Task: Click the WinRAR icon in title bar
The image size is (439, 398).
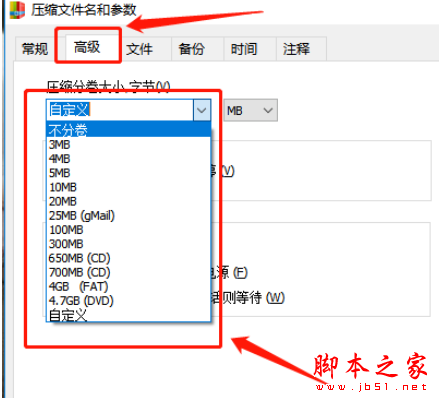Action: 18,10
